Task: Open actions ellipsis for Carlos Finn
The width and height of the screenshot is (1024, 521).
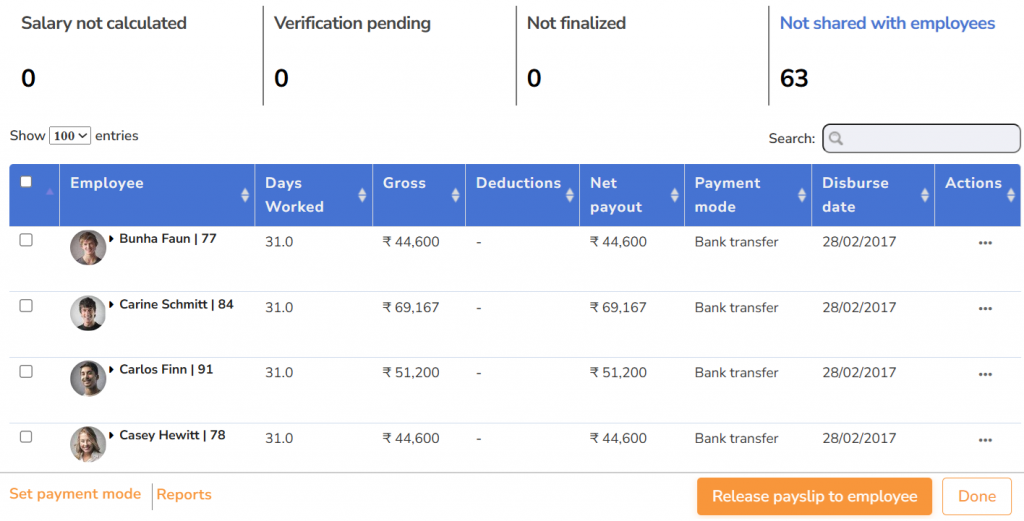Action: coord(985,374)
